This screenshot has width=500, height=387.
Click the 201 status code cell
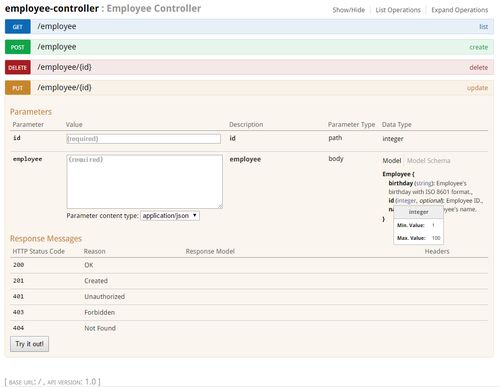click(18, 281)
